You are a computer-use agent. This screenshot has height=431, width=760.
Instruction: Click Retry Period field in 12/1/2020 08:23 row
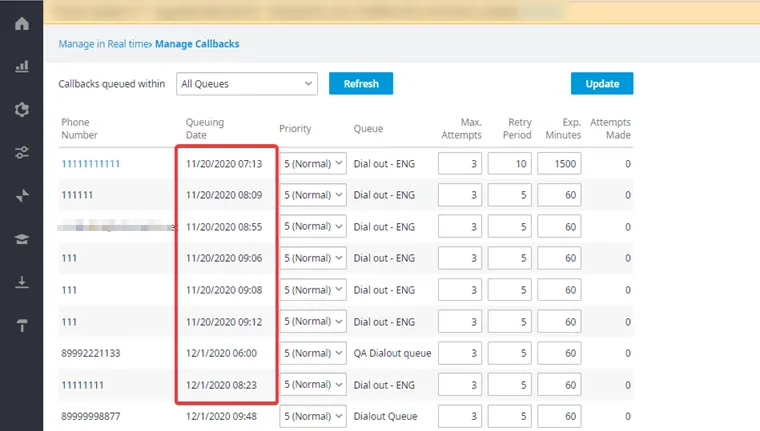(510, 384)
